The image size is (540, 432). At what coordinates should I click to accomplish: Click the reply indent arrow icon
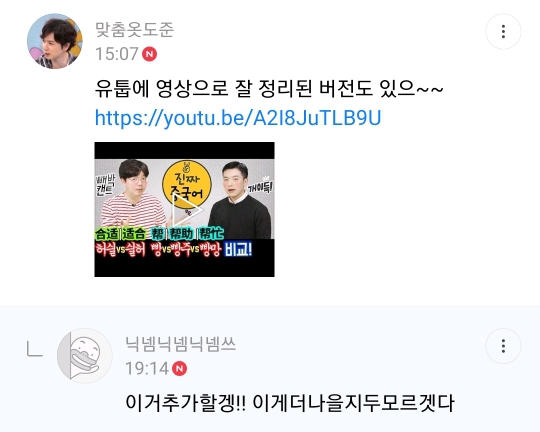click(34, 349)
